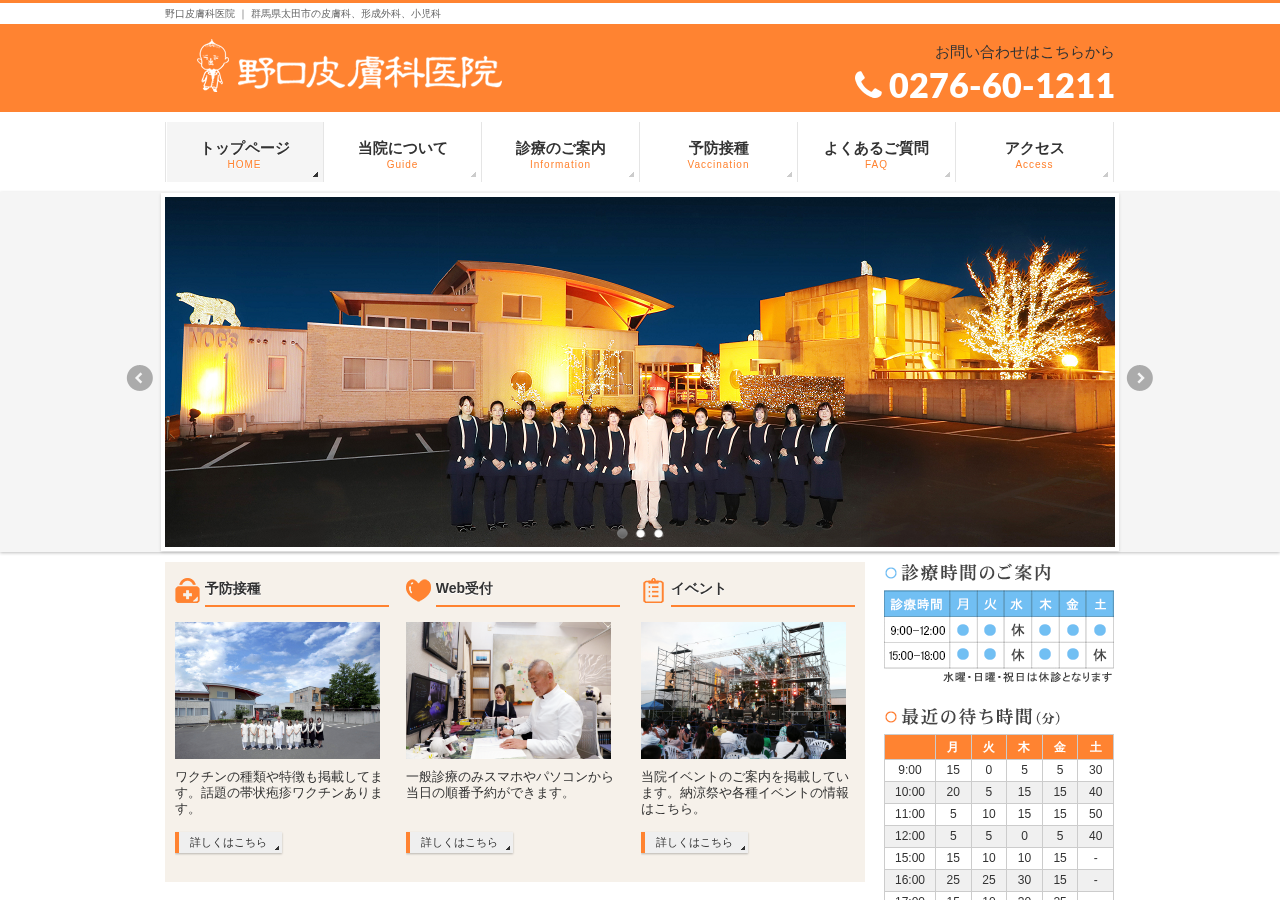Click the next slide arrow
Image resolution: width=1280 pixels, height=900 pixels.
click(x=1140, y=378)
